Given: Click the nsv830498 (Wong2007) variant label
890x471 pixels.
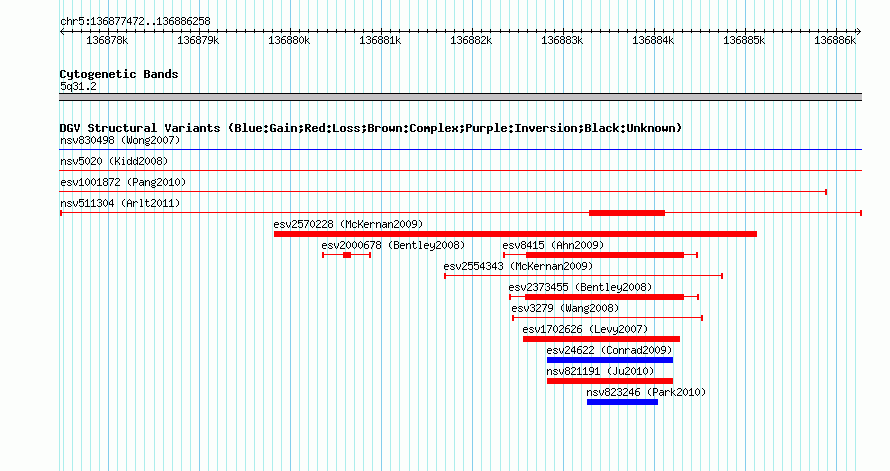Looking at the screenshot, I should click(x=120, y=140).
